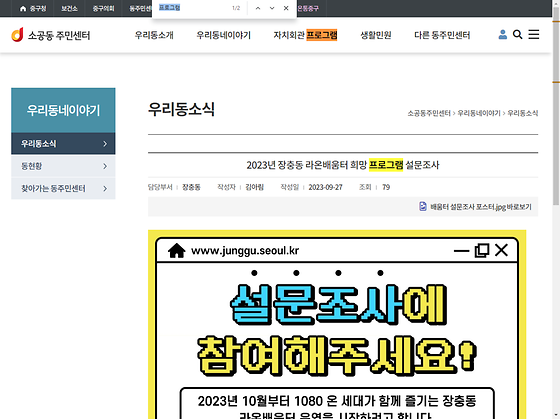Click the 우리동소식 page heading
This screenshot has width=560, height=419.
click(181, 109)
